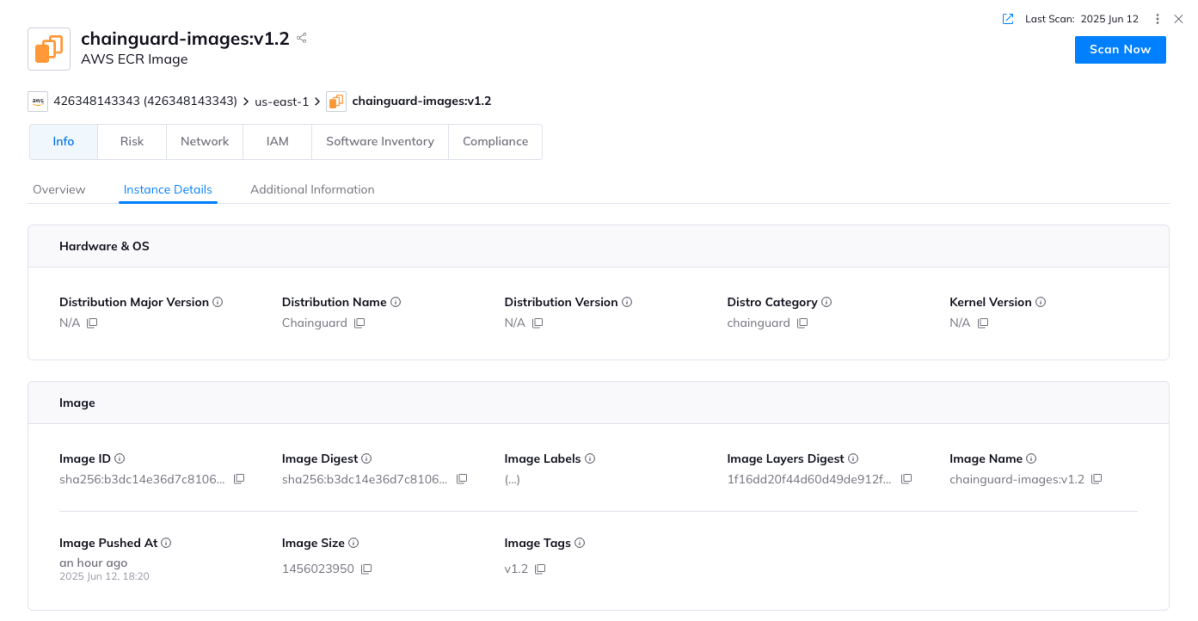1198x621 pixels.
Task: Copy the Distribution Name Chainguard value
Action: 360,323
